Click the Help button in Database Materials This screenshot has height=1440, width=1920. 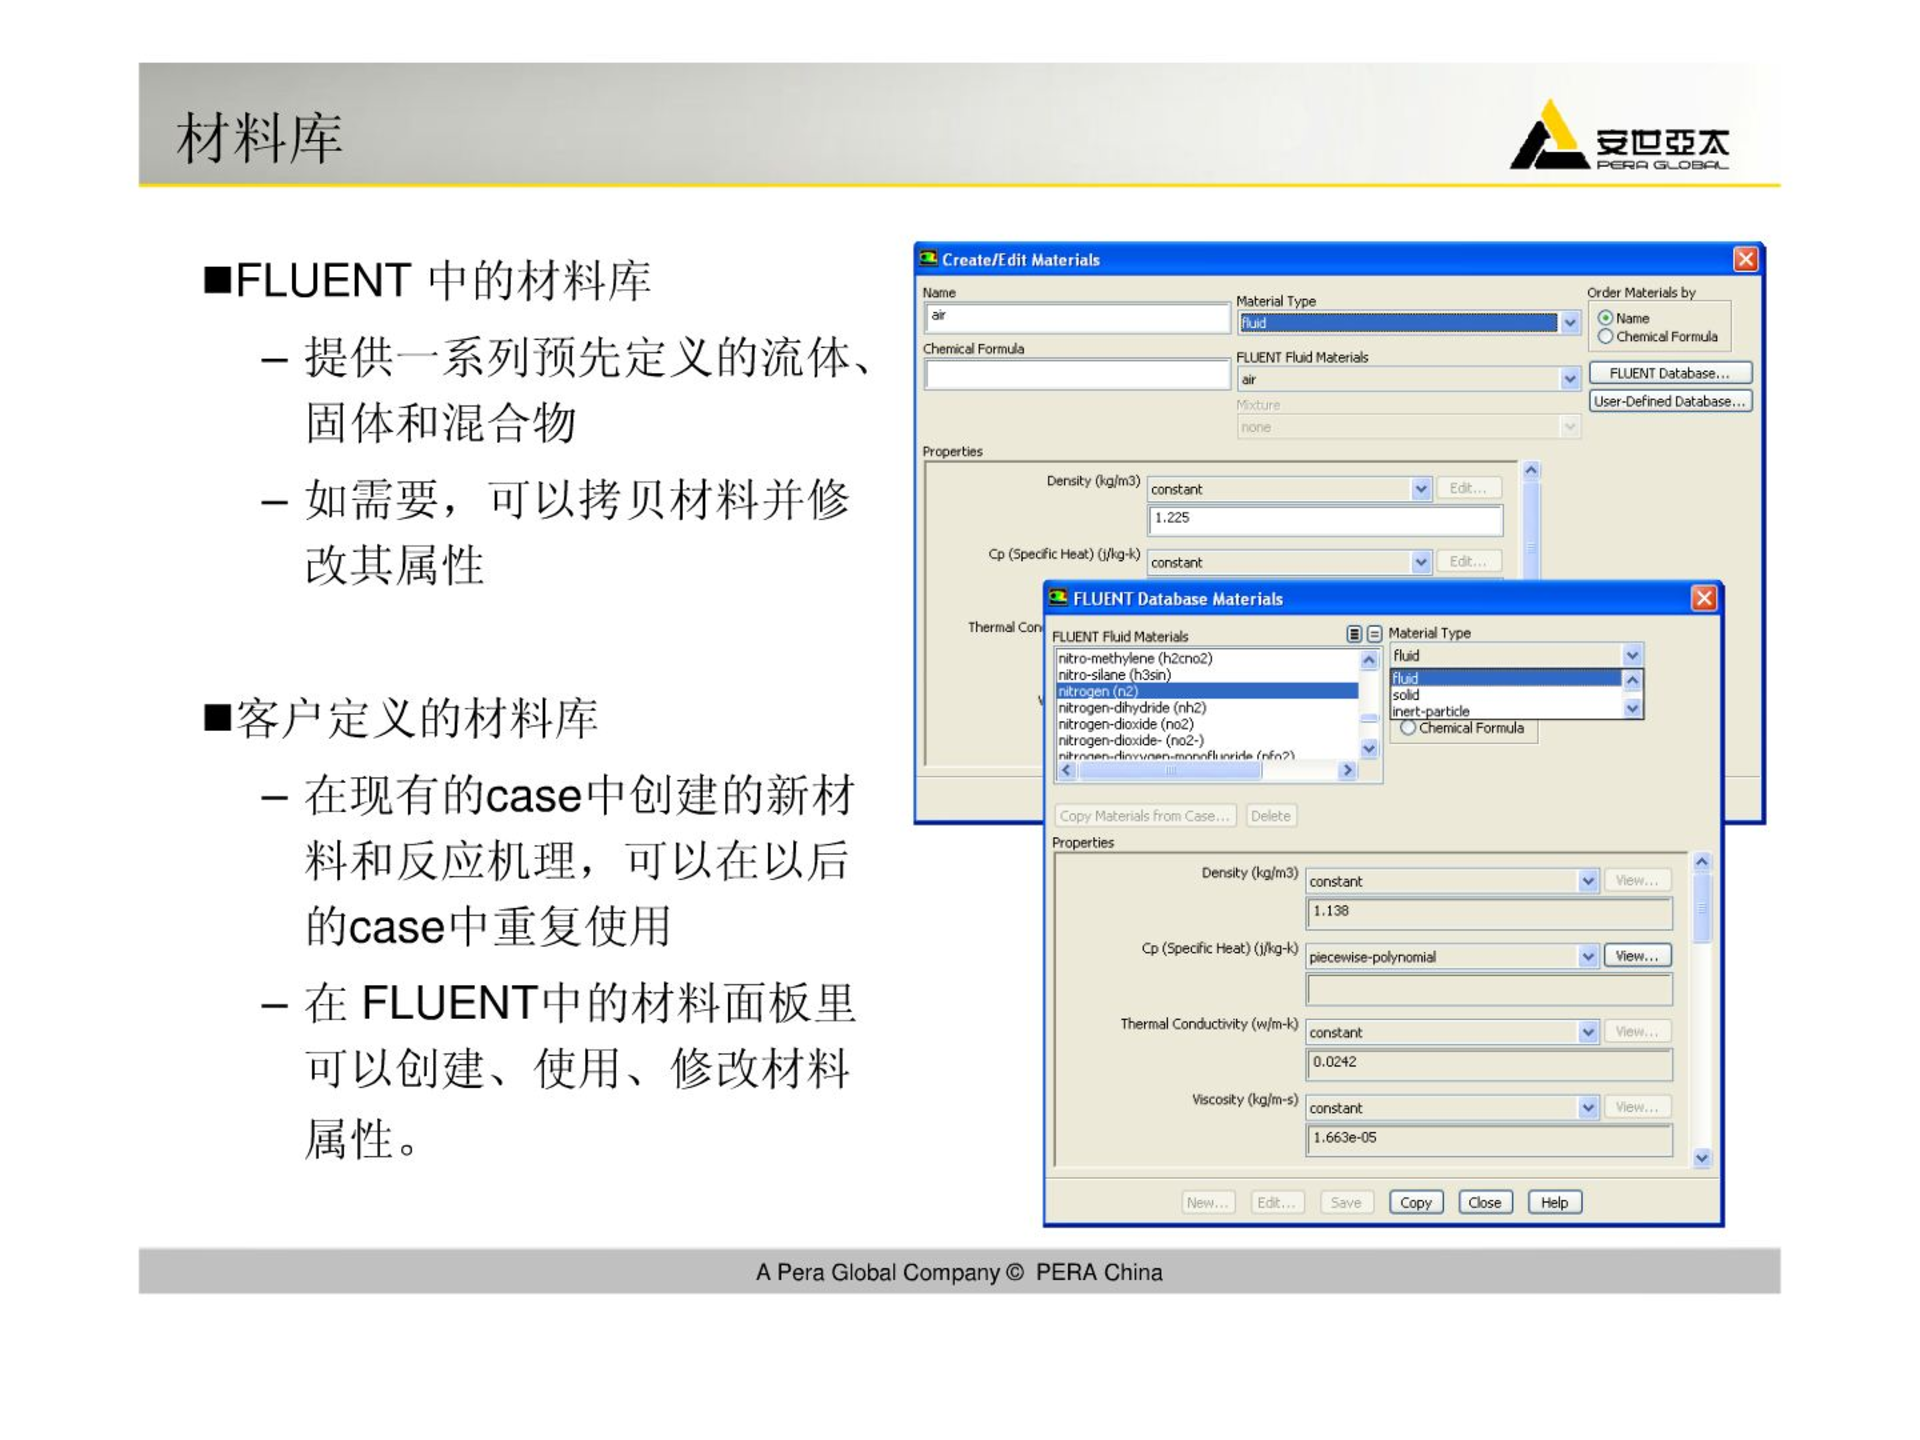point(1555,1202)
